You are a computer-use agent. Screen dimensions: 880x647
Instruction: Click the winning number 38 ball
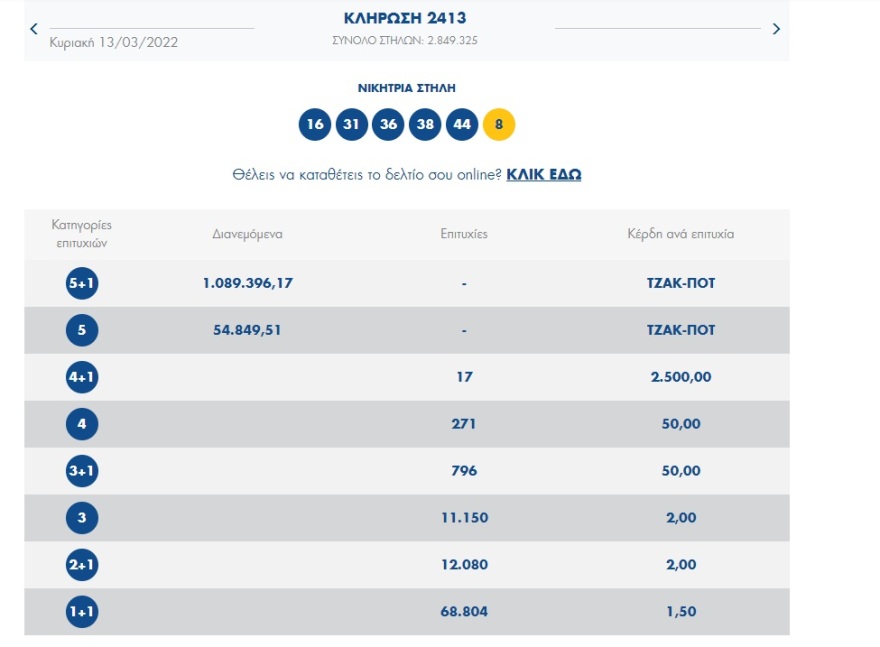coord(425,125)
